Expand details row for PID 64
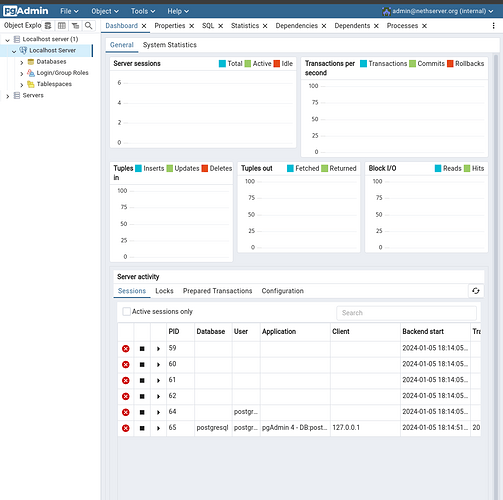Screen dimensions: 503x500 pos(158,412)
